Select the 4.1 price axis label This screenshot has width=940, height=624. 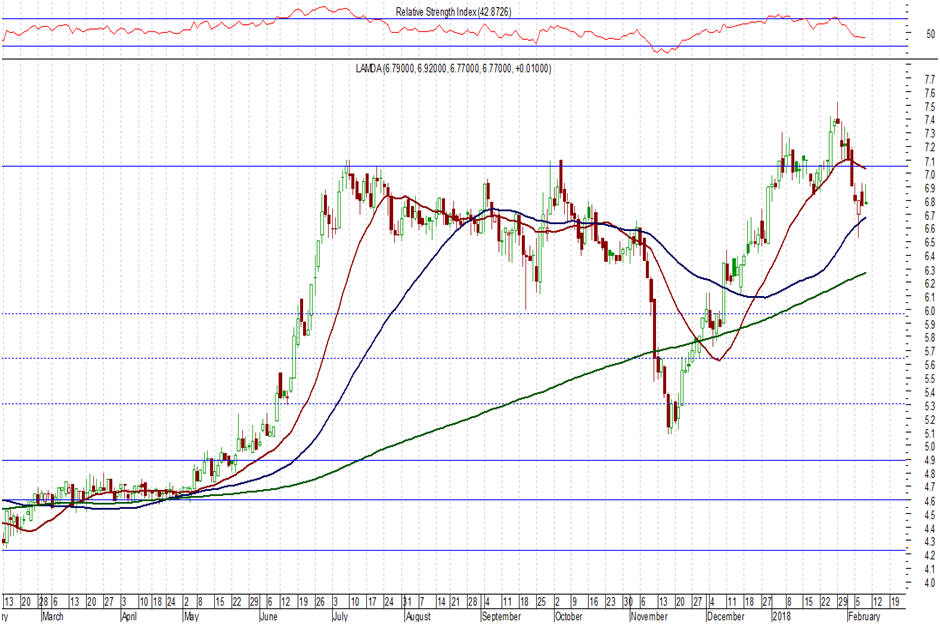tap(930, 569)
